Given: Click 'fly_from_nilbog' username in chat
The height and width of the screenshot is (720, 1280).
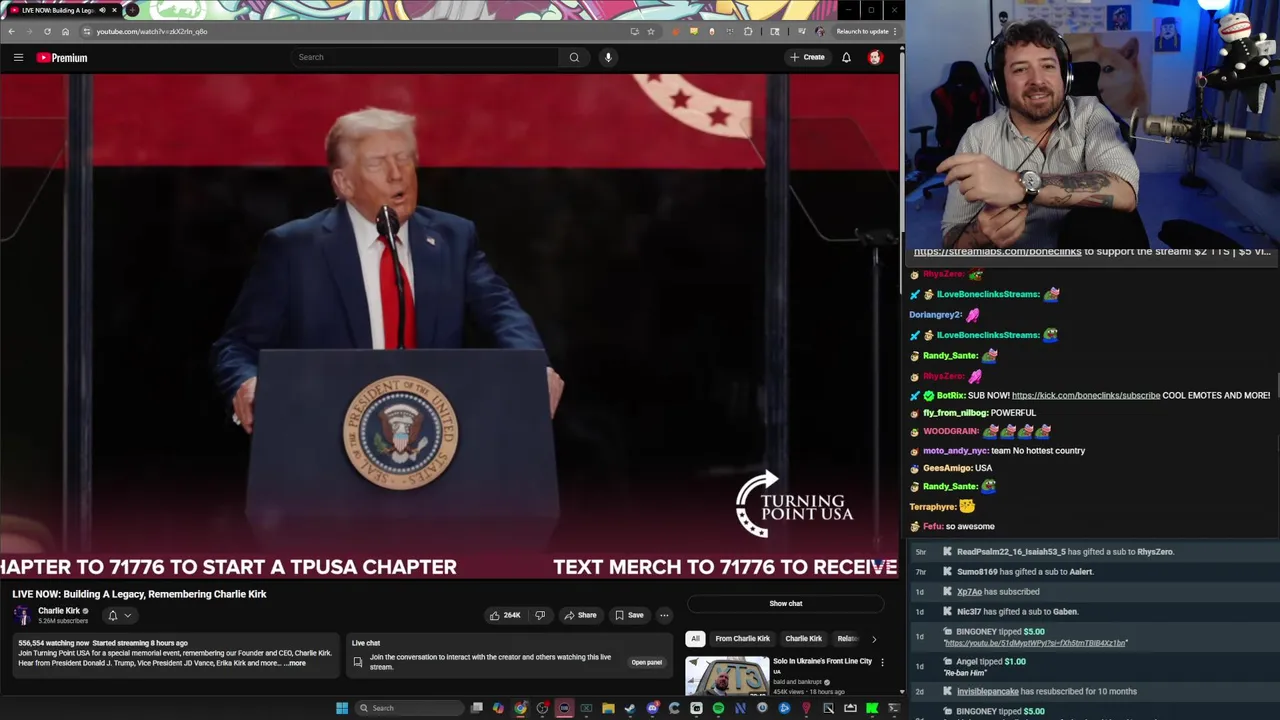Looking at the screenshot, I should click(955, 413).
